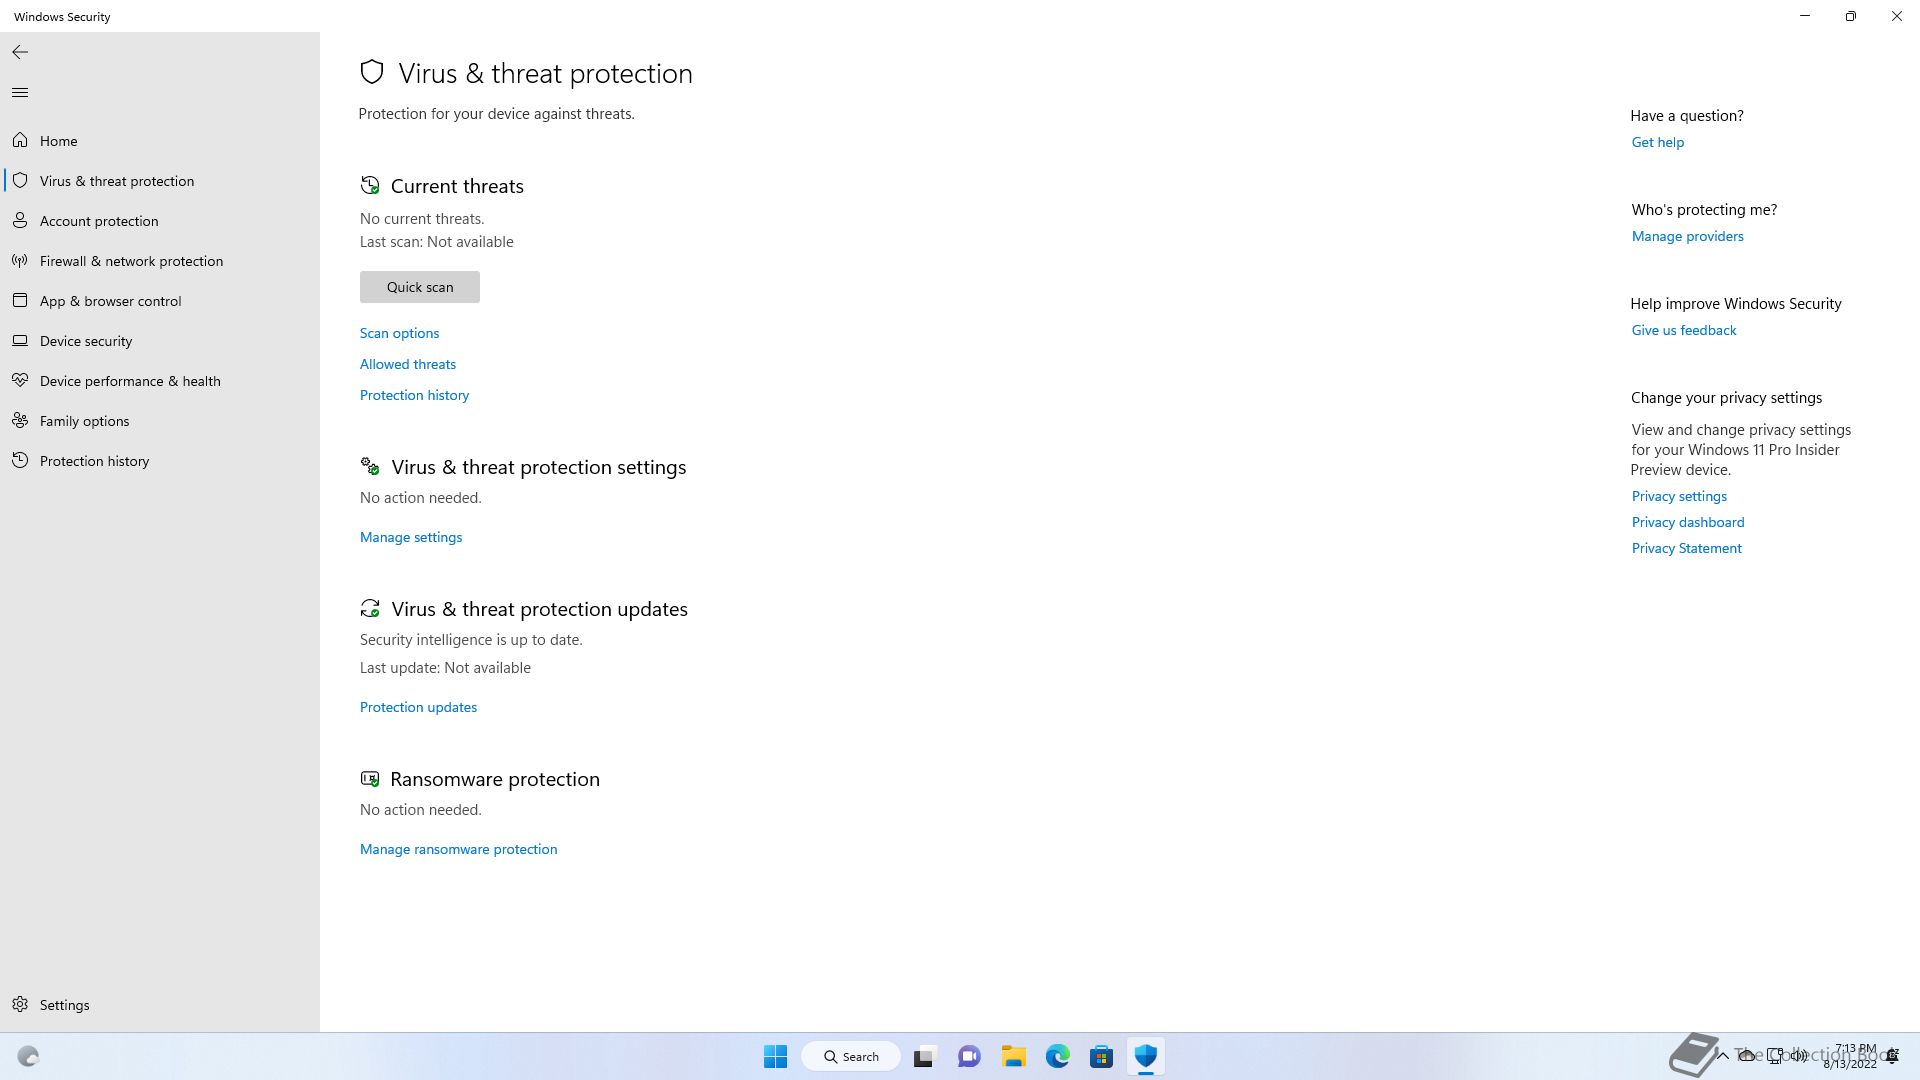Click the people icon for Family options
The height and width of the screenshot is (1080, 1920).
(x=20, y=420)
